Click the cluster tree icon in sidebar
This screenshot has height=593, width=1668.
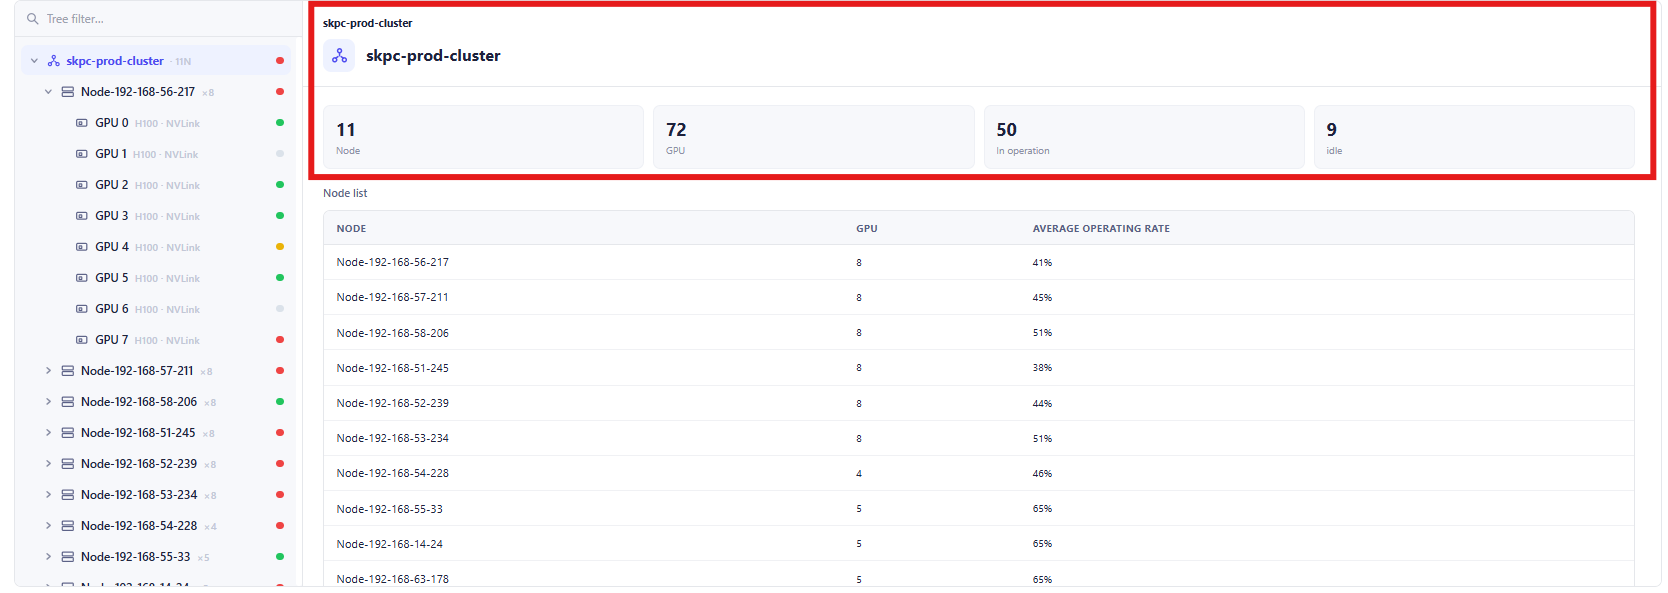pos(54,61)
